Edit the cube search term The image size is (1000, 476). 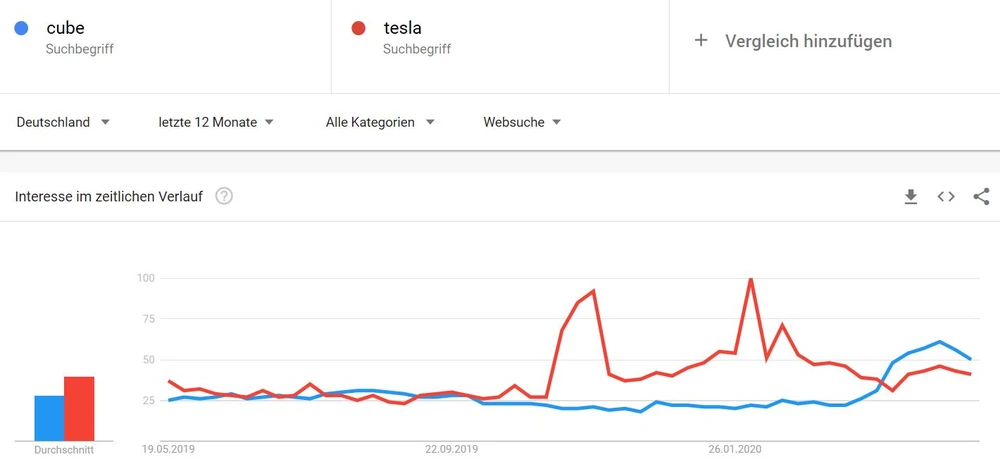coord(66,29)
